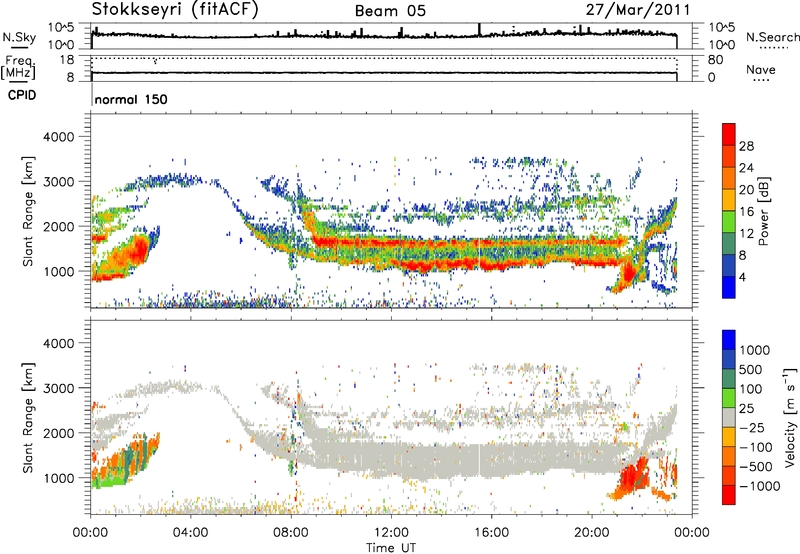Select the Time UT axis title
Viewport: 800px width, 554px height.
391,547
